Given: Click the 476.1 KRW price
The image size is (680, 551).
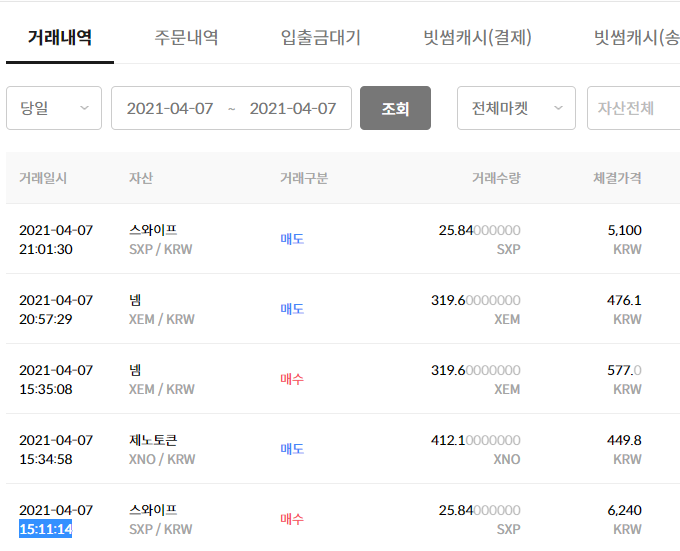Looking at the screenshot, I should click(x=624, y=300).
